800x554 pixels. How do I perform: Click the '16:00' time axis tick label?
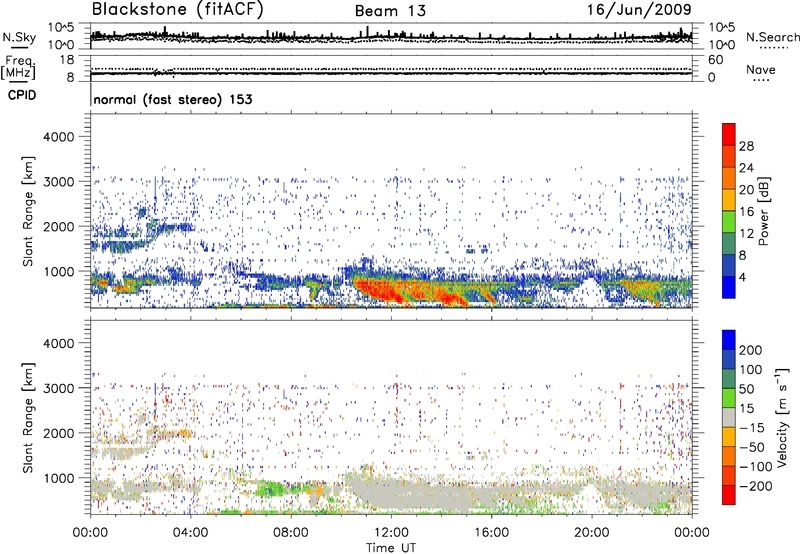tap(491, 533)
